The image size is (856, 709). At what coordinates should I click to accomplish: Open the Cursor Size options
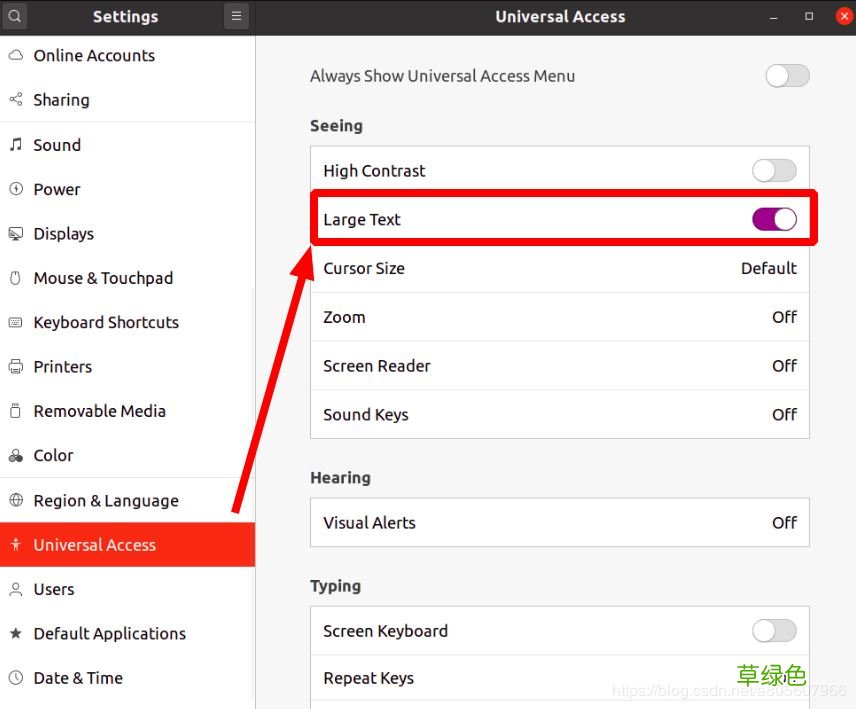tap(559, 268)
